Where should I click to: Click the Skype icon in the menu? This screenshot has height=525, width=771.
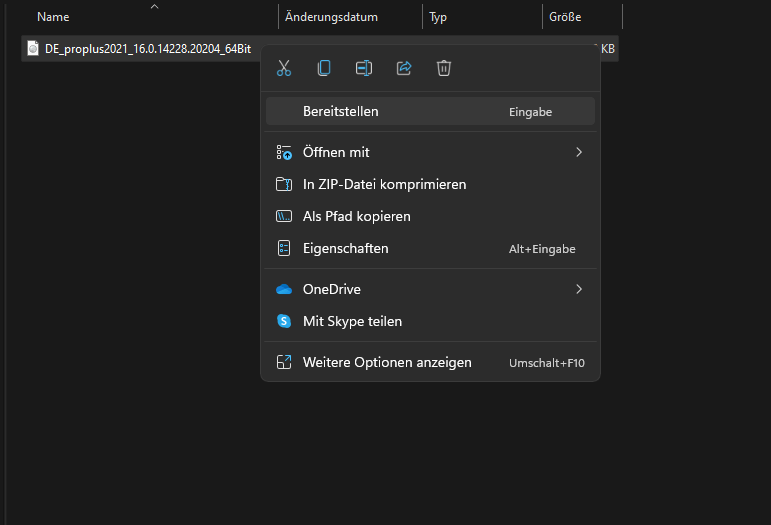pyautogui.click(x=284, y=321)
